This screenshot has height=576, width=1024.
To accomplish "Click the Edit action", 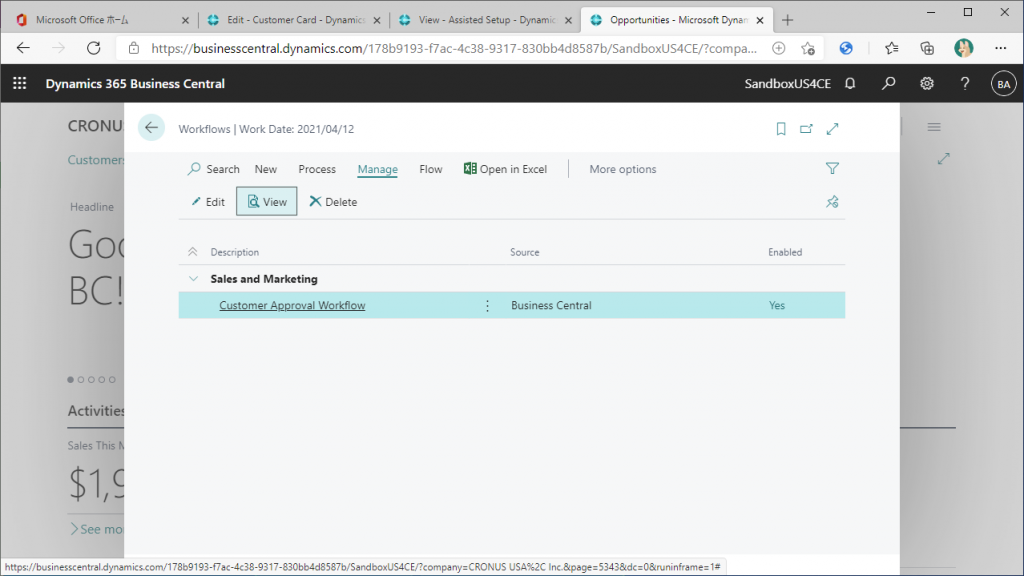I will 208,202.
